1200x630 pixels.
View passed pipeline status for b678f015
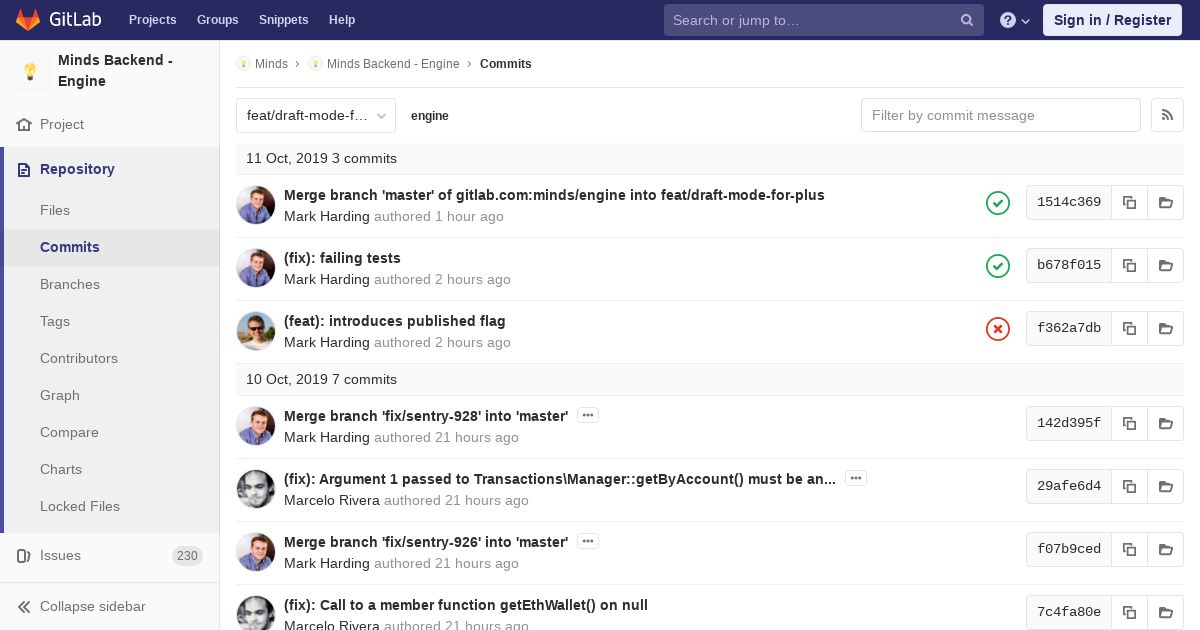(x=998, y=266)
